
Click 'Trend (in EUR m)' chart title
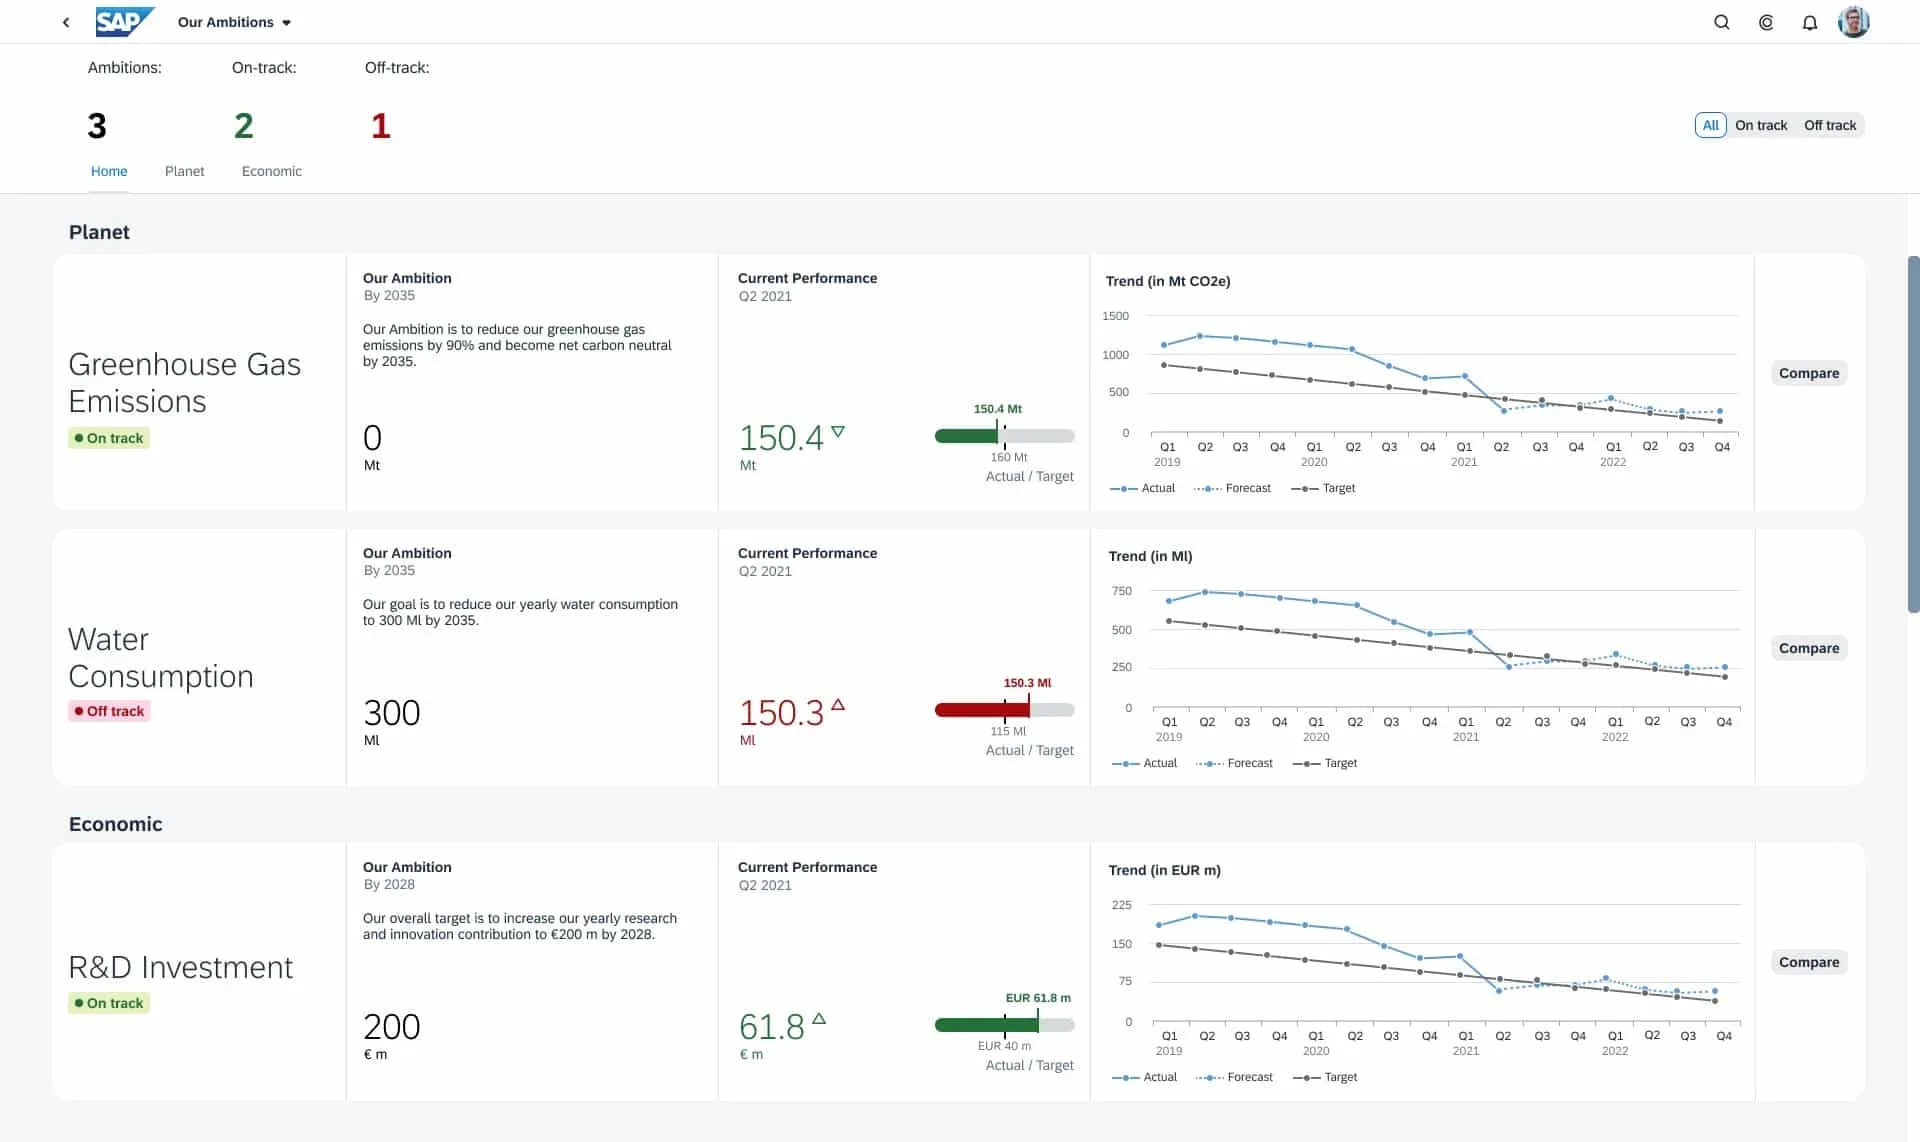click(x=1164, y=870)
